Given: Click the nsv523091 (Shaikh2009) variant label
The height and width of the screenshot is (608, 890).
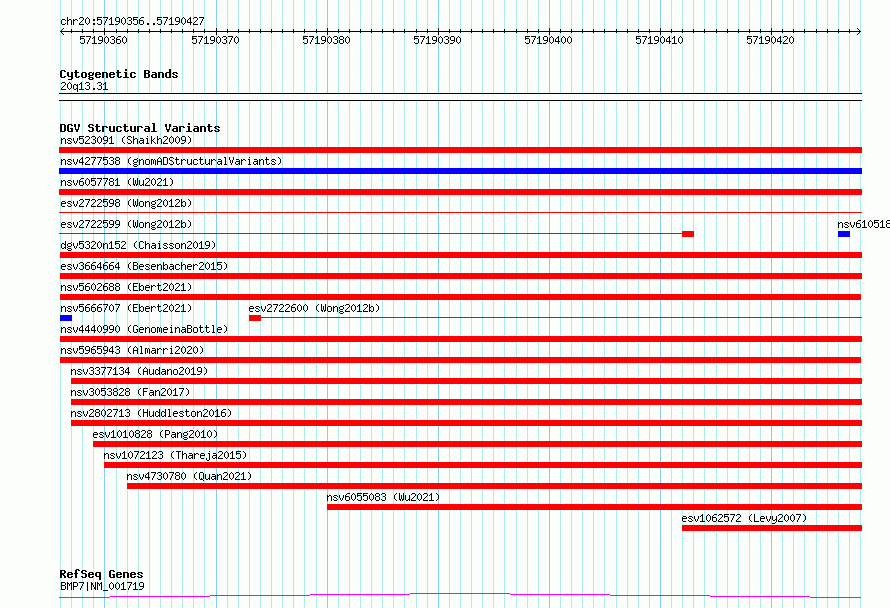Looking at the screenshot, I should [126, 140].
